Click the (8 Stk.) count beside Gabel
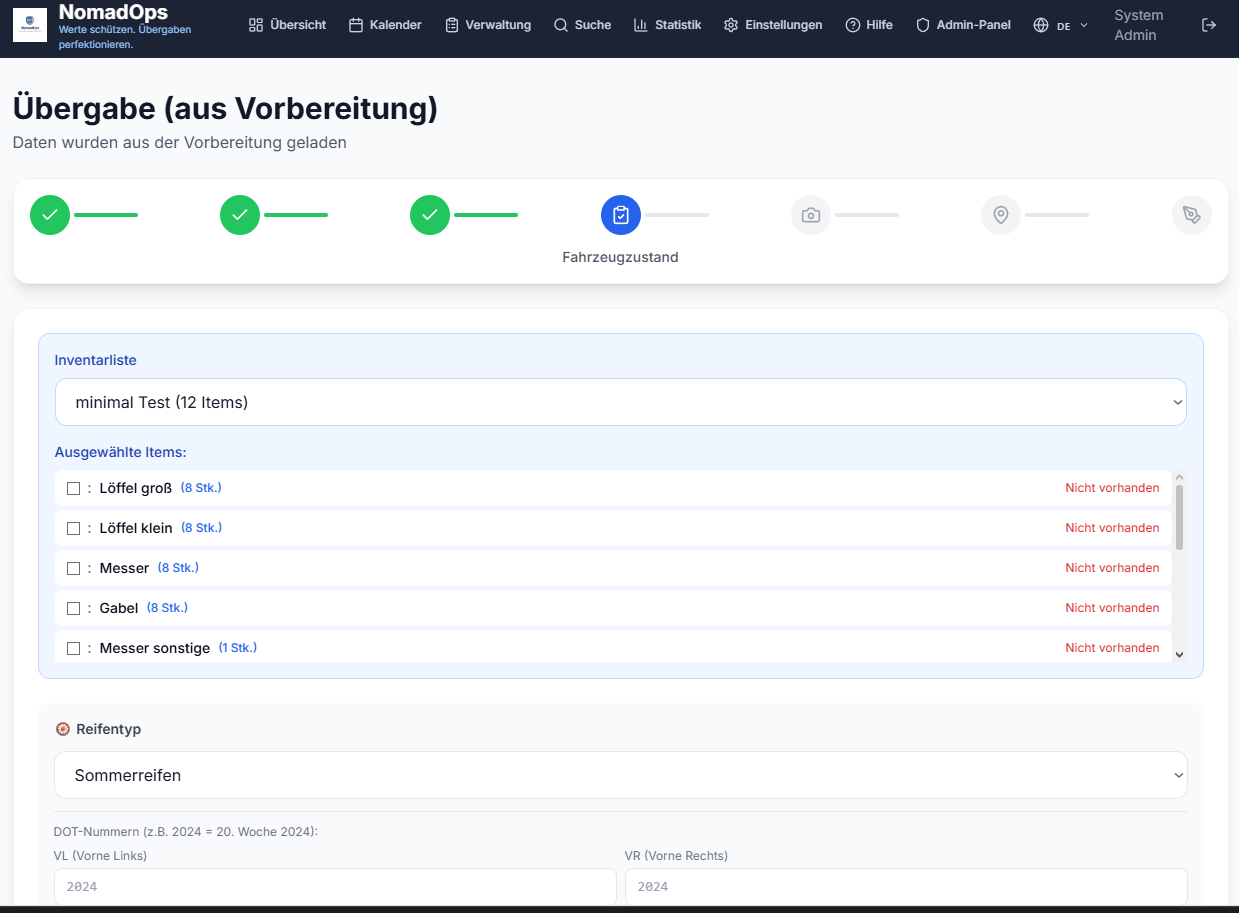 click(x=167, y=608)
